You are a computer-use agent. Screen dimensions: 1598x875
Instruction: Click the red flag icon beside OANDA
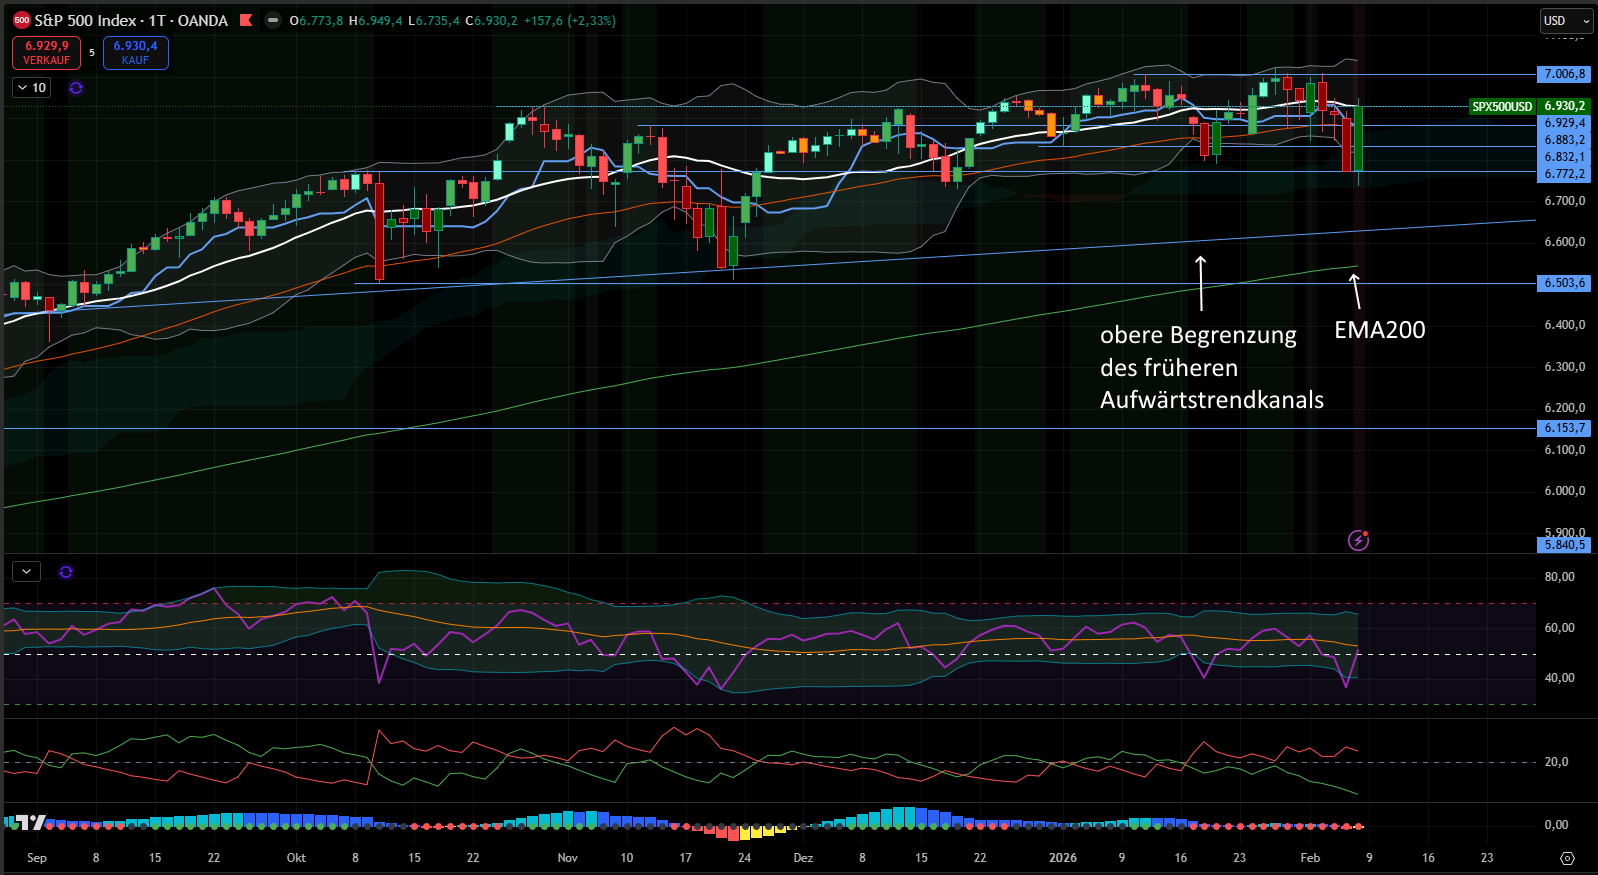point(246,20)
